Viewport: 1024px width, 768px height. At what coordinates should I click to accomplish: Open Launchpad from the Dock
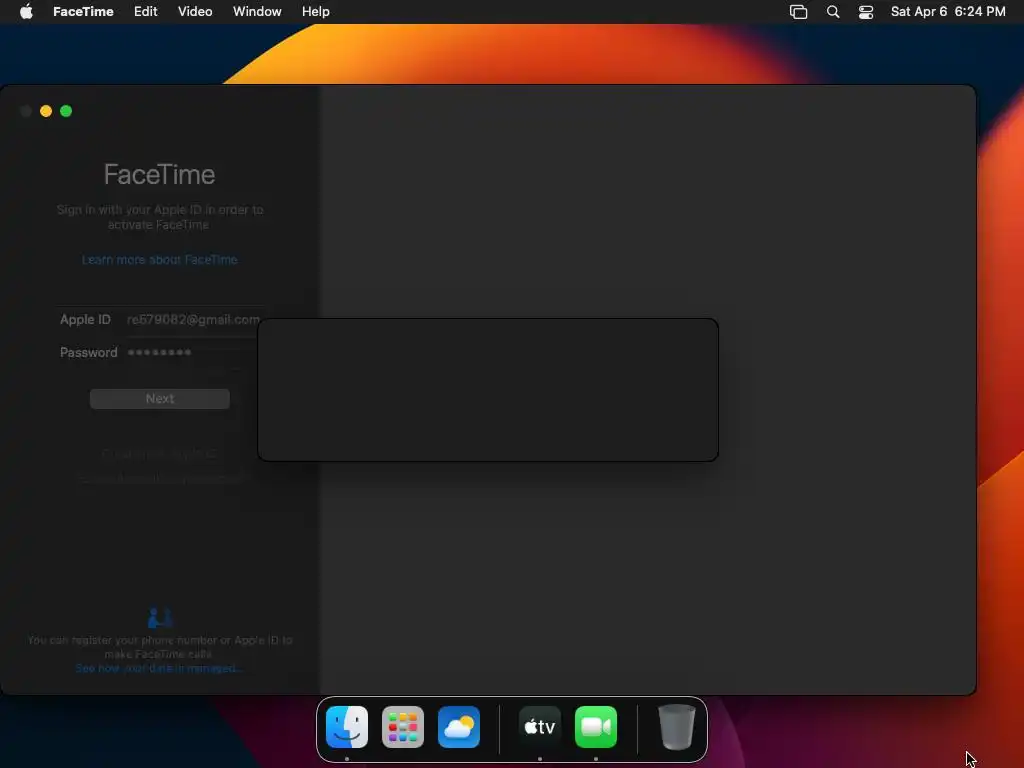click(403, 727)
